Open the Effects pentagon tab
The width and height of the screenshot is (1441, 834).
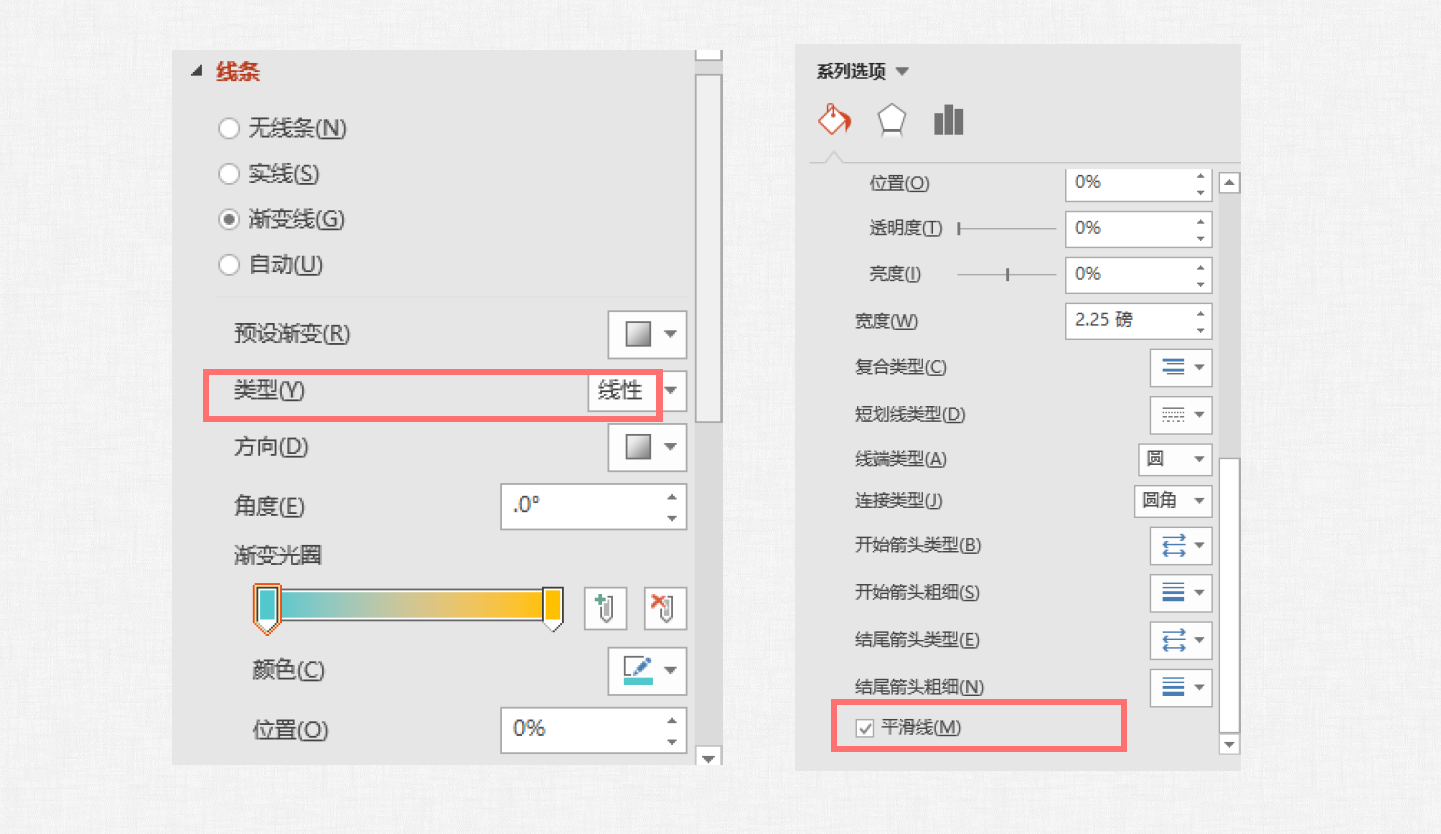click(x=891, y=121)
